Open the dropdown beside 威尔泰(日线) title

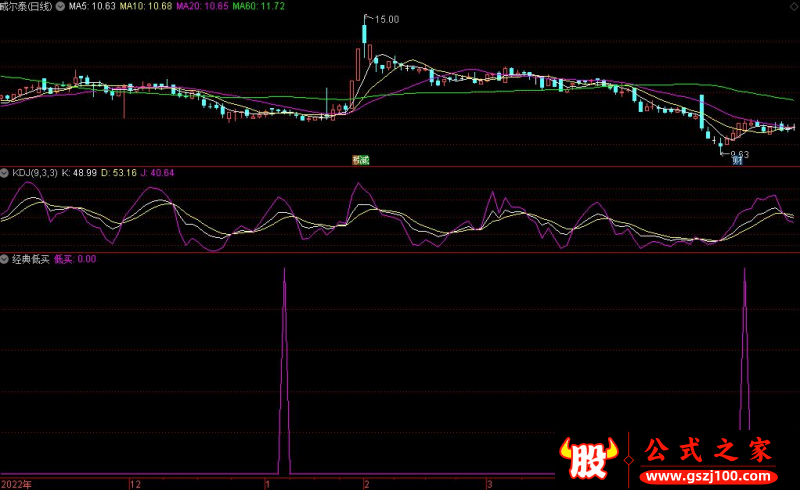click(x=62, y=6)
